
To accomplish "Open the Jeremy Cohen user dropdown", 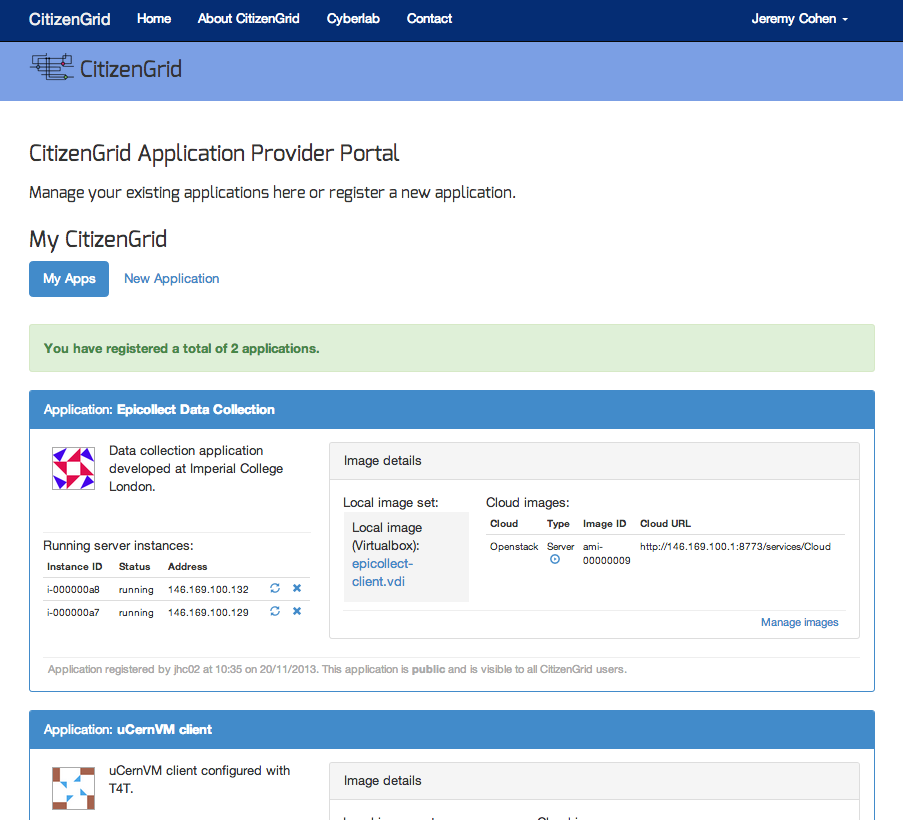I will tap(799, 19).
